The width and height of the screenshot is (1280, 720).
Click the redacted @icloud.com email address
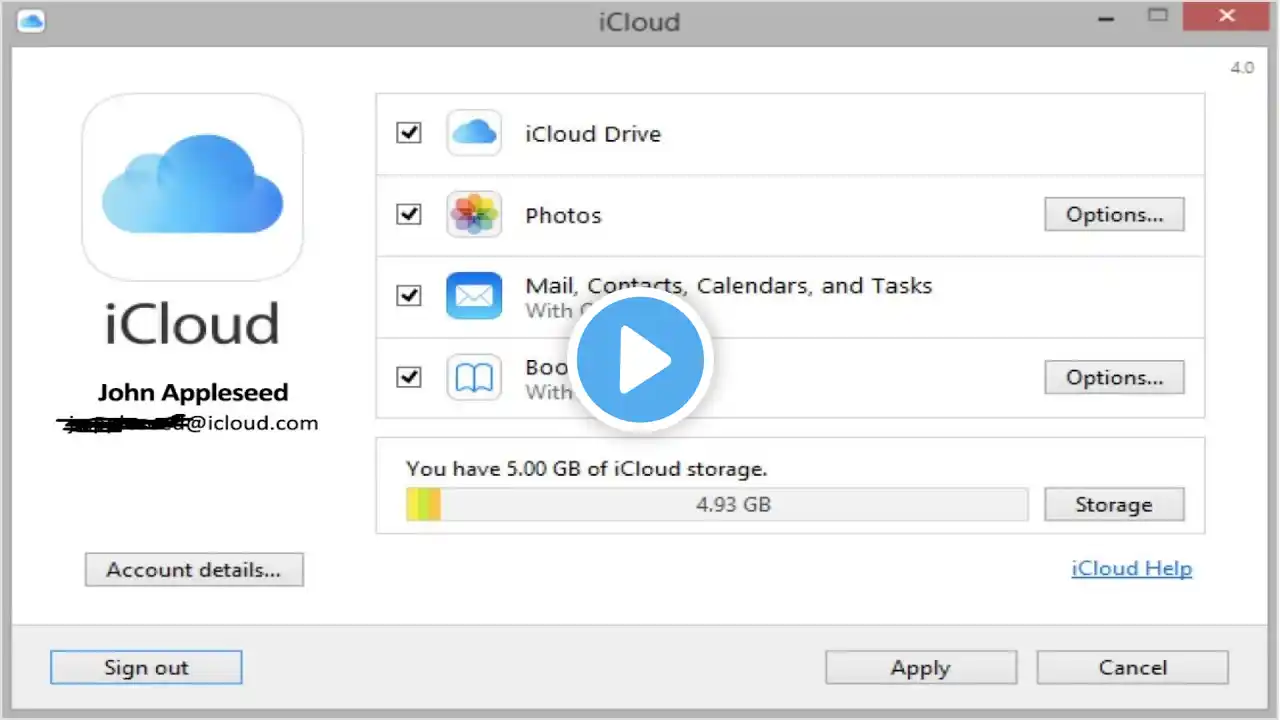coord(188,423)
